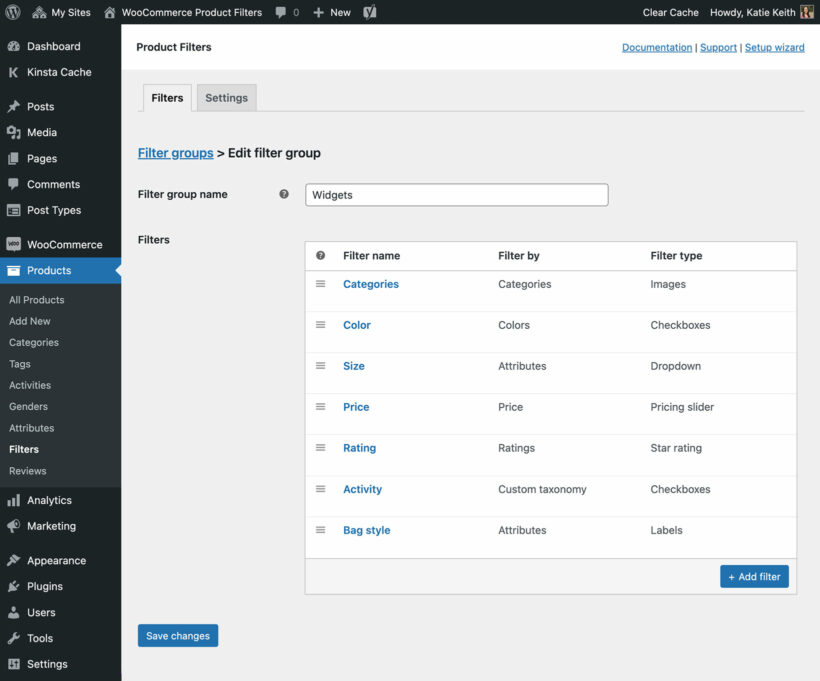Image resolution: width=820 pixels, height=681 pixels.
Task: Click the Filter group name text field
Action: tap(456, 194)
